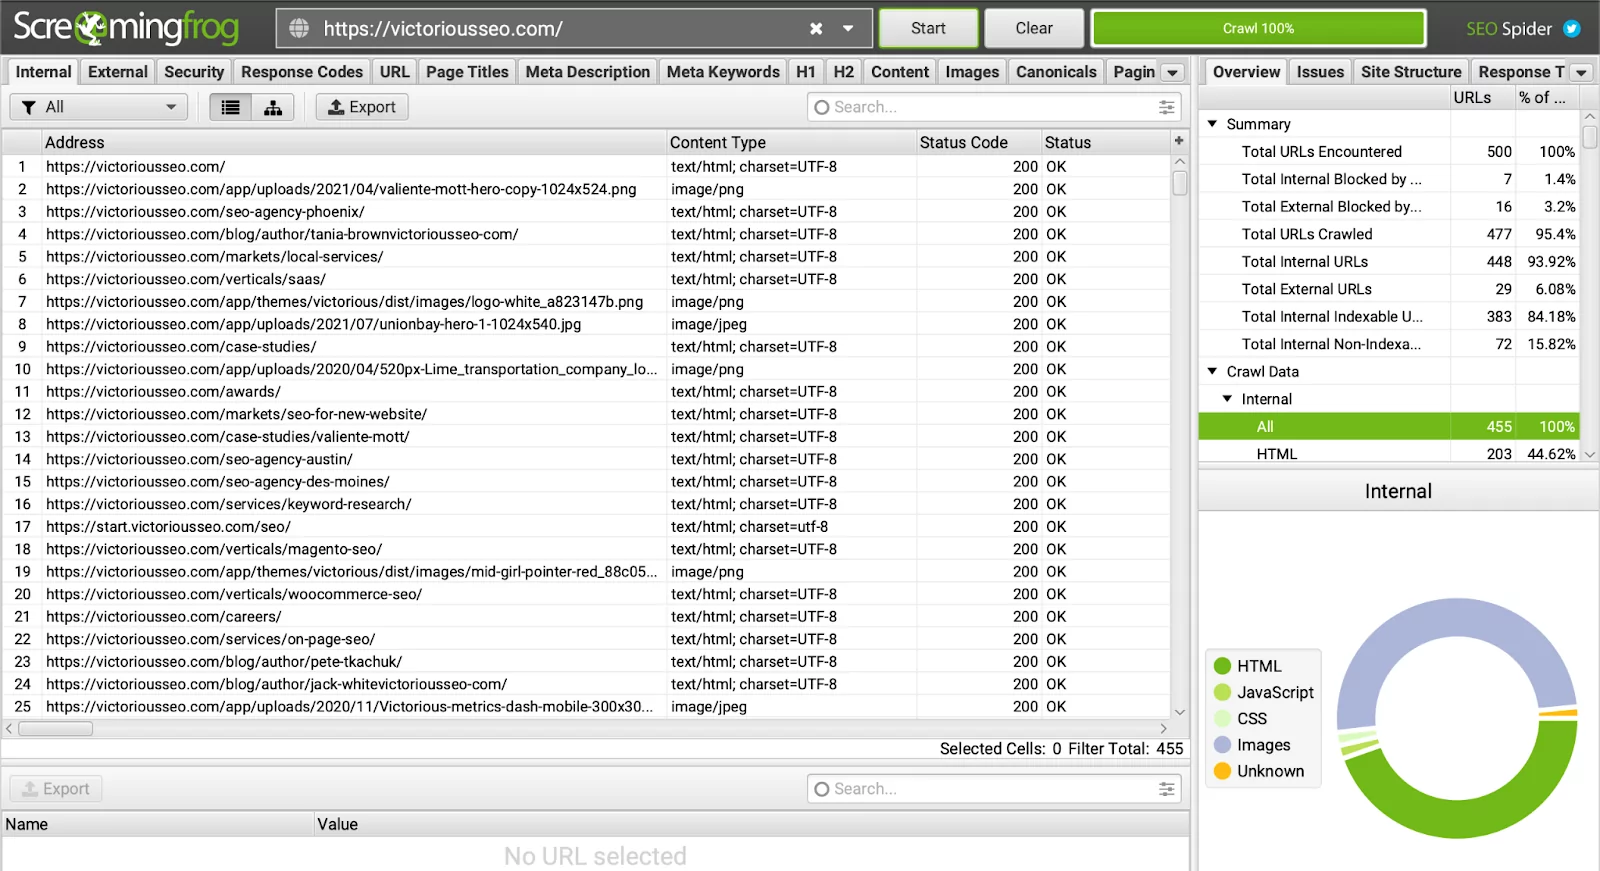Select Total URLs Crawled row
Viewport: 1600px width, 871px height.
pos(1389,234)
